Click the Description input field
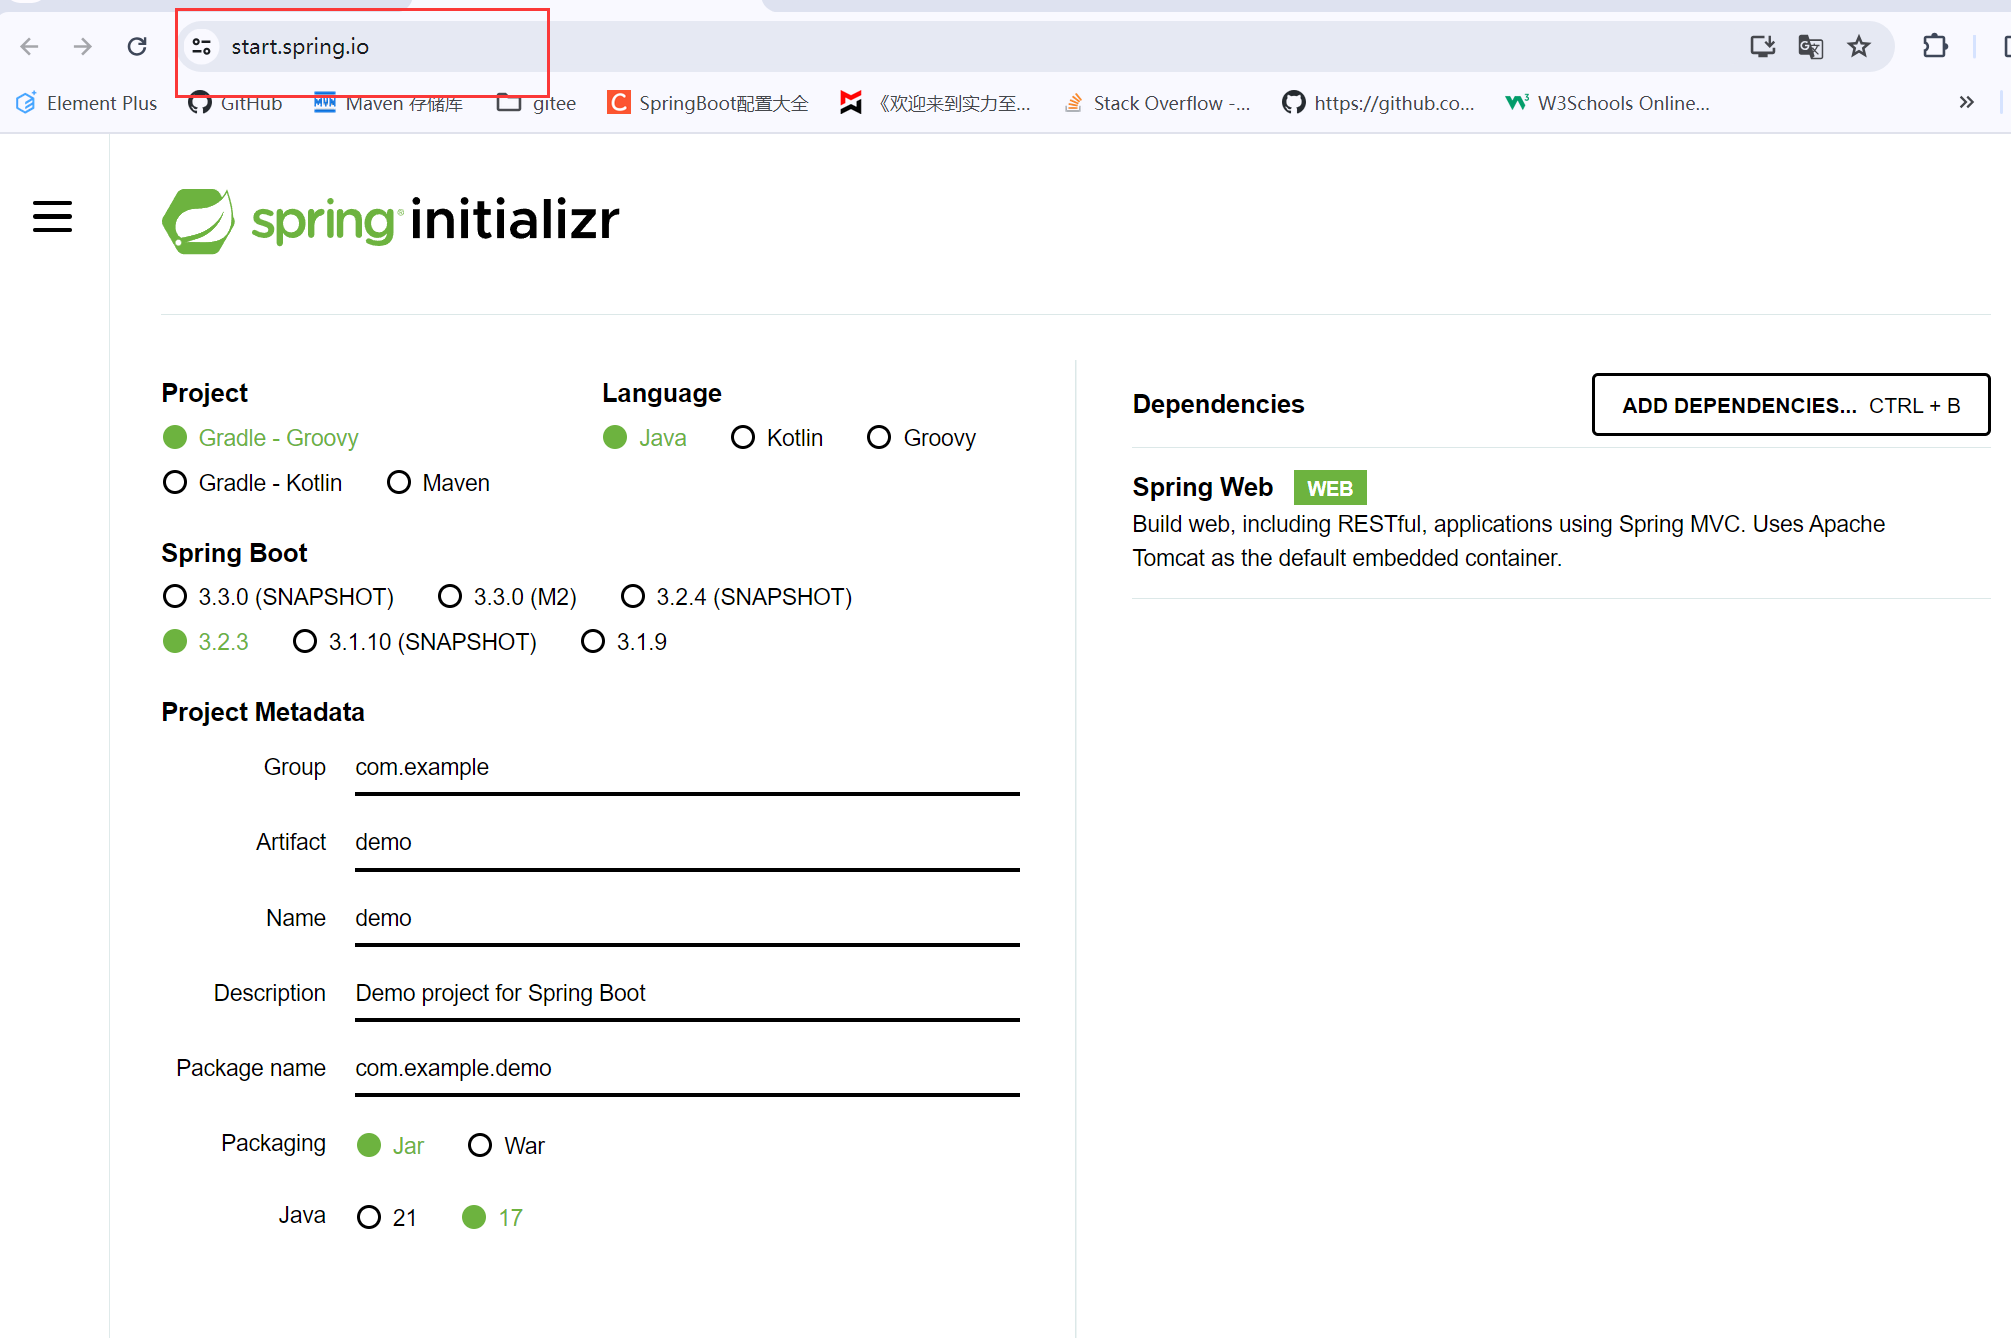Viewport: 2011px width, 1338px height. pyautogui.click(x=687, y=993)
